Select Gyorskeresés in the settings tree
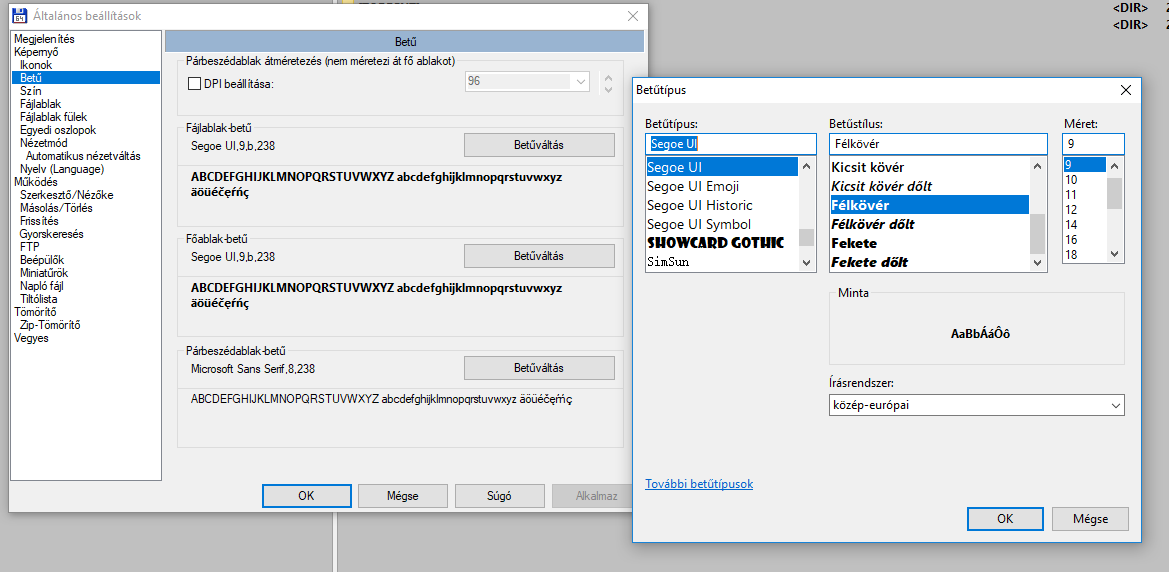 (x=51, y=233)
